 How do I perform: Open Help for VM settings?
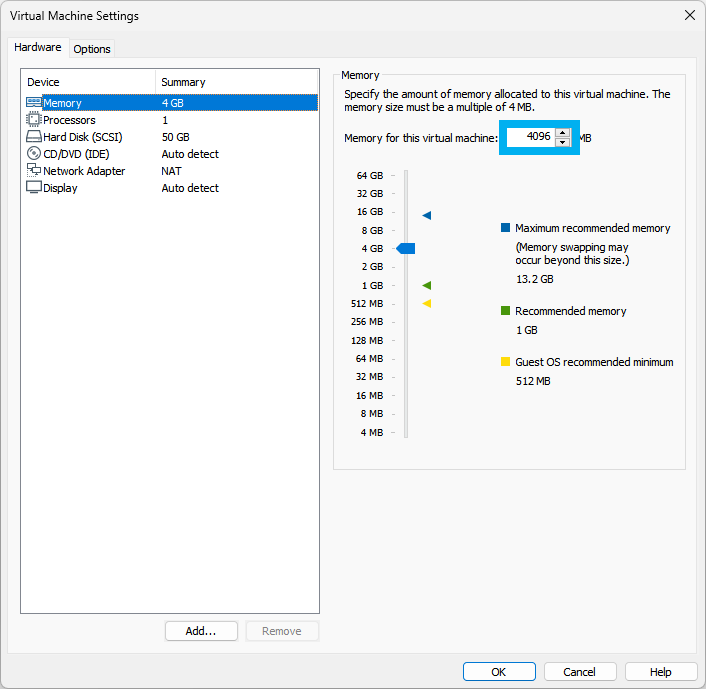661,671
